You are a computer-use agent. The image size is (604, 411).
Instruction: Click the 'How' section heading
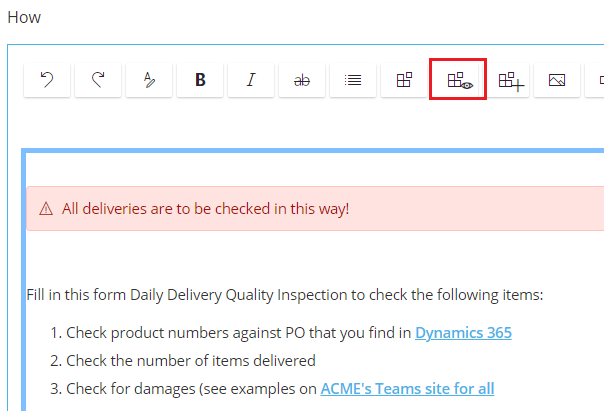click(24, 18)
